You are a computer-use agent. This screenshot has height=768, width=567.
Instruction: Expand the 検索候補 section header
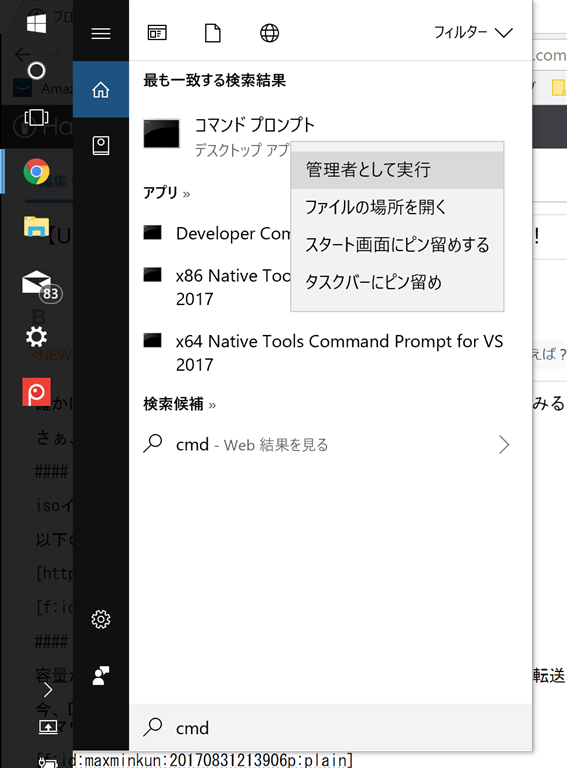tap(179, 404)
